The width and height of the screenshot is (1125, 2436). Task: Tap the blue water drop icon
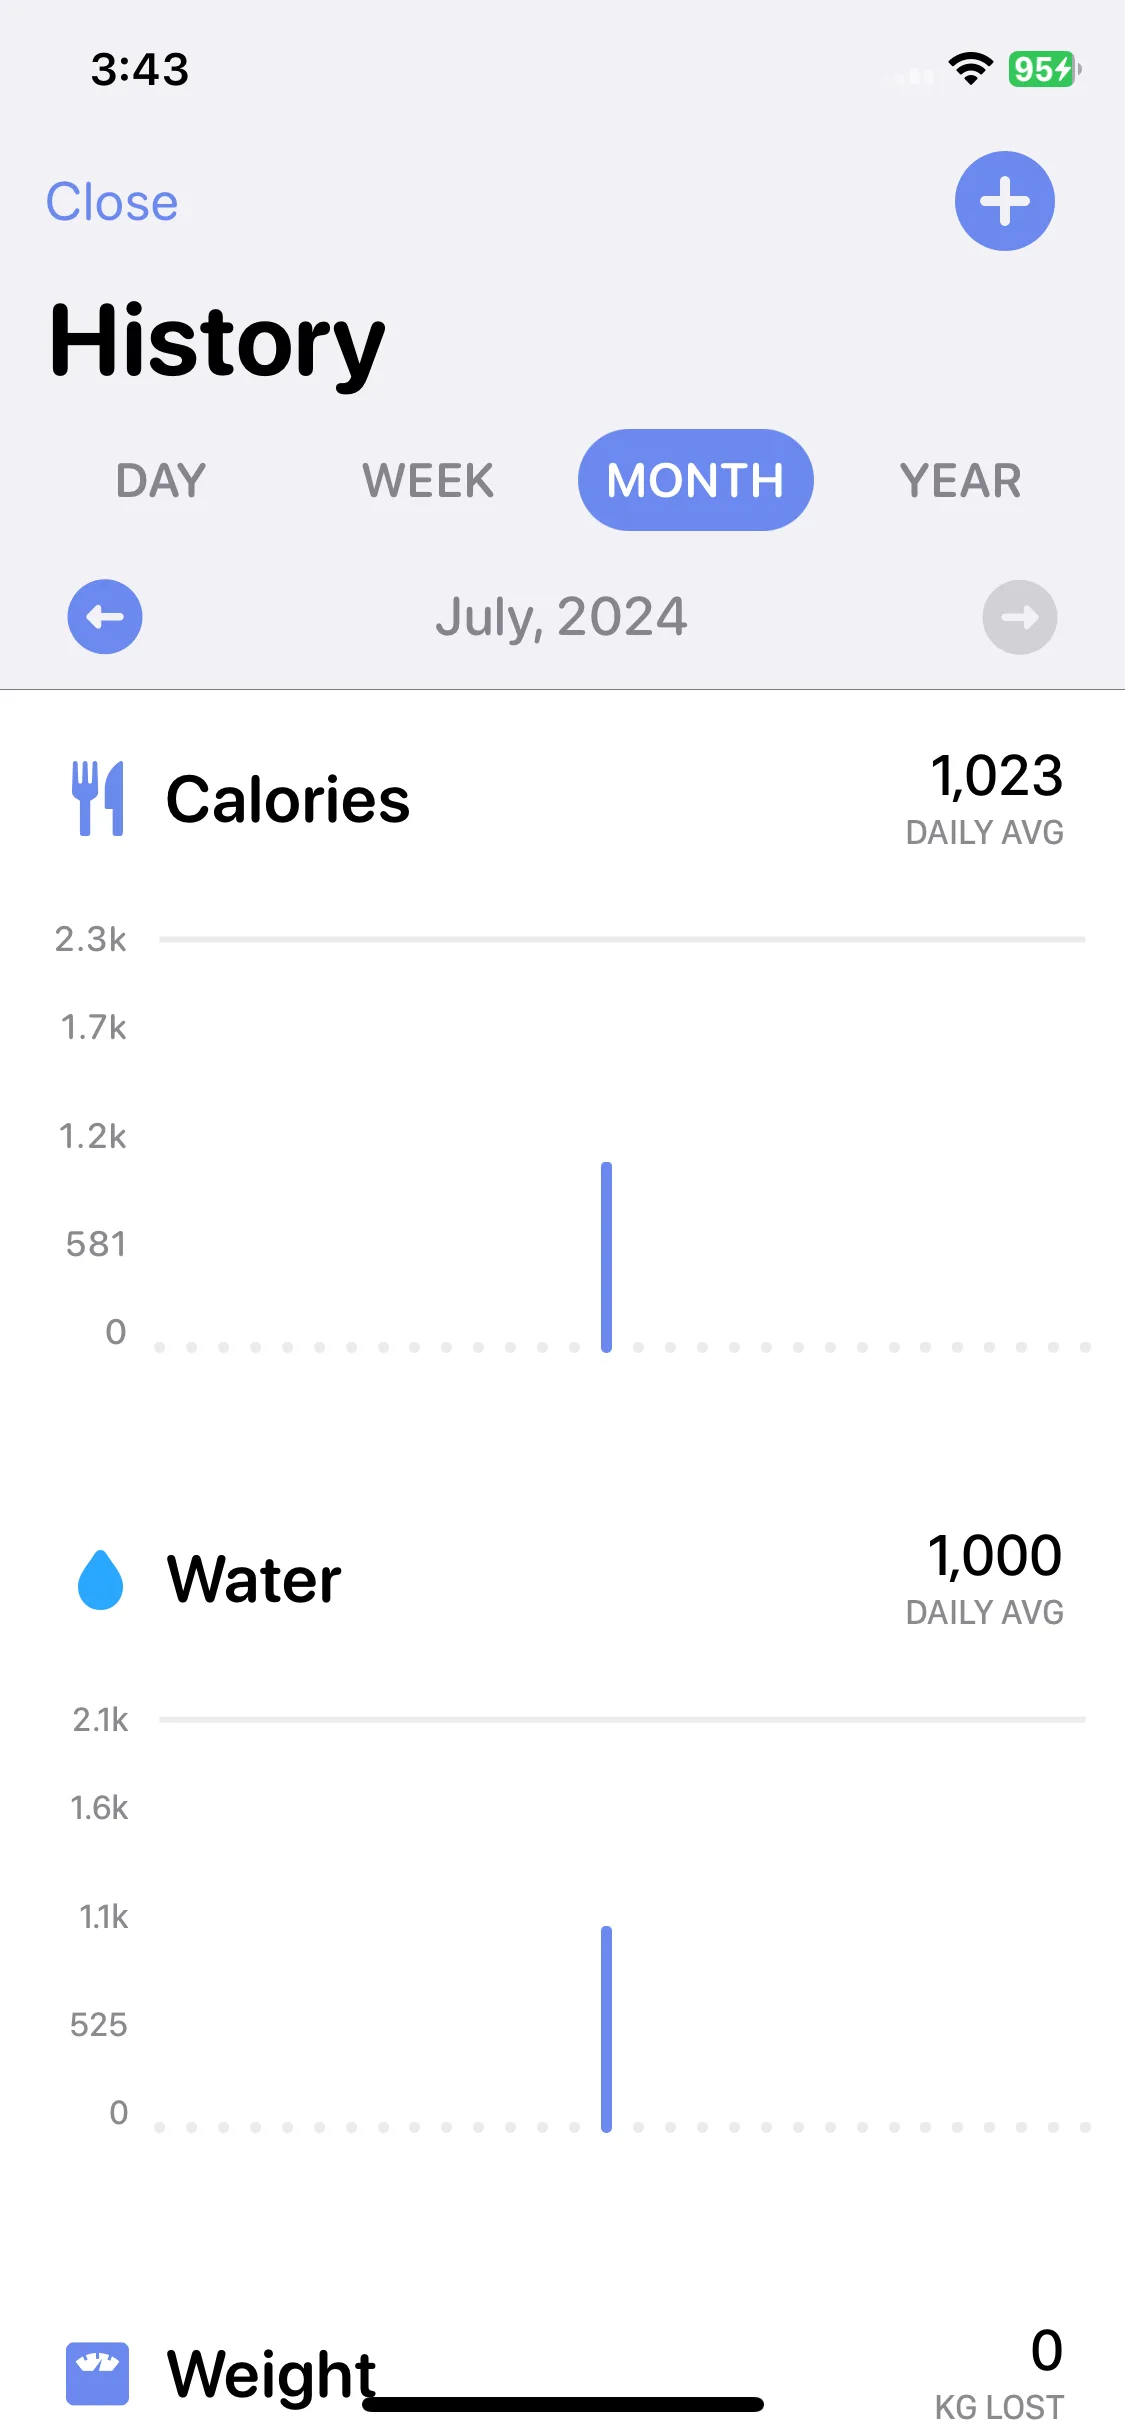tap(100, 1579)
